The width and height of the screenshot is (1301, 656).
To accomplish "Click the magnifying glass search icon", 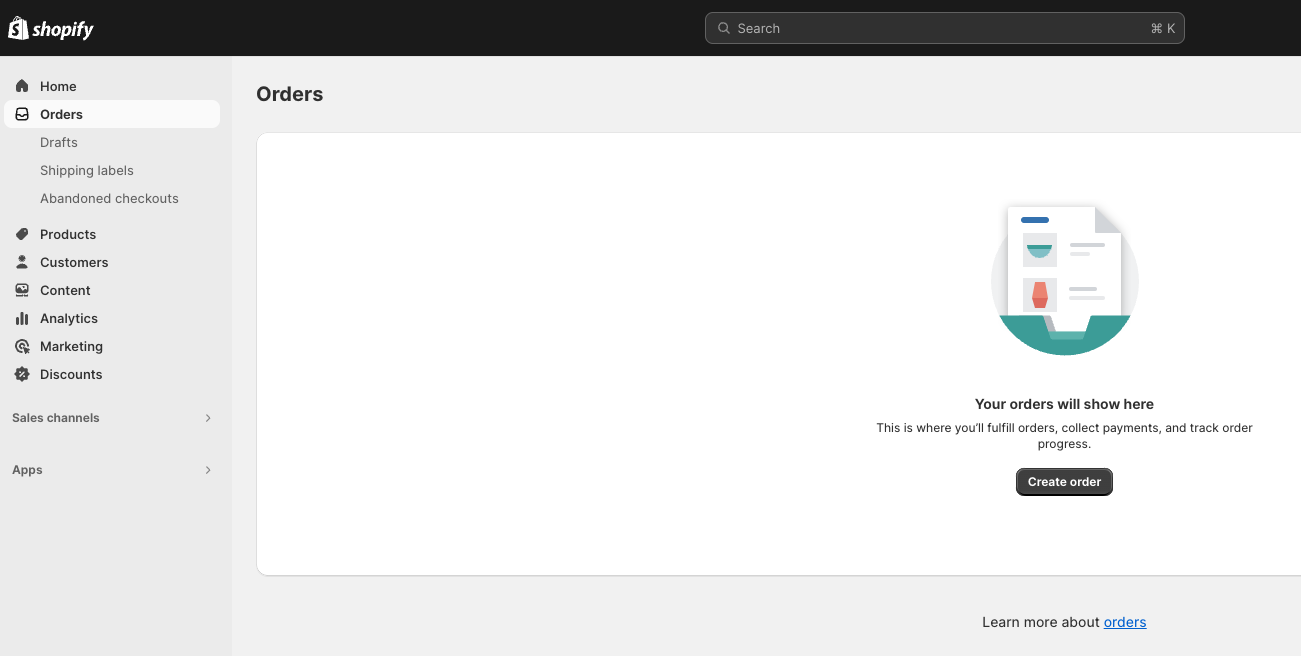I will (x=724, y=28).
